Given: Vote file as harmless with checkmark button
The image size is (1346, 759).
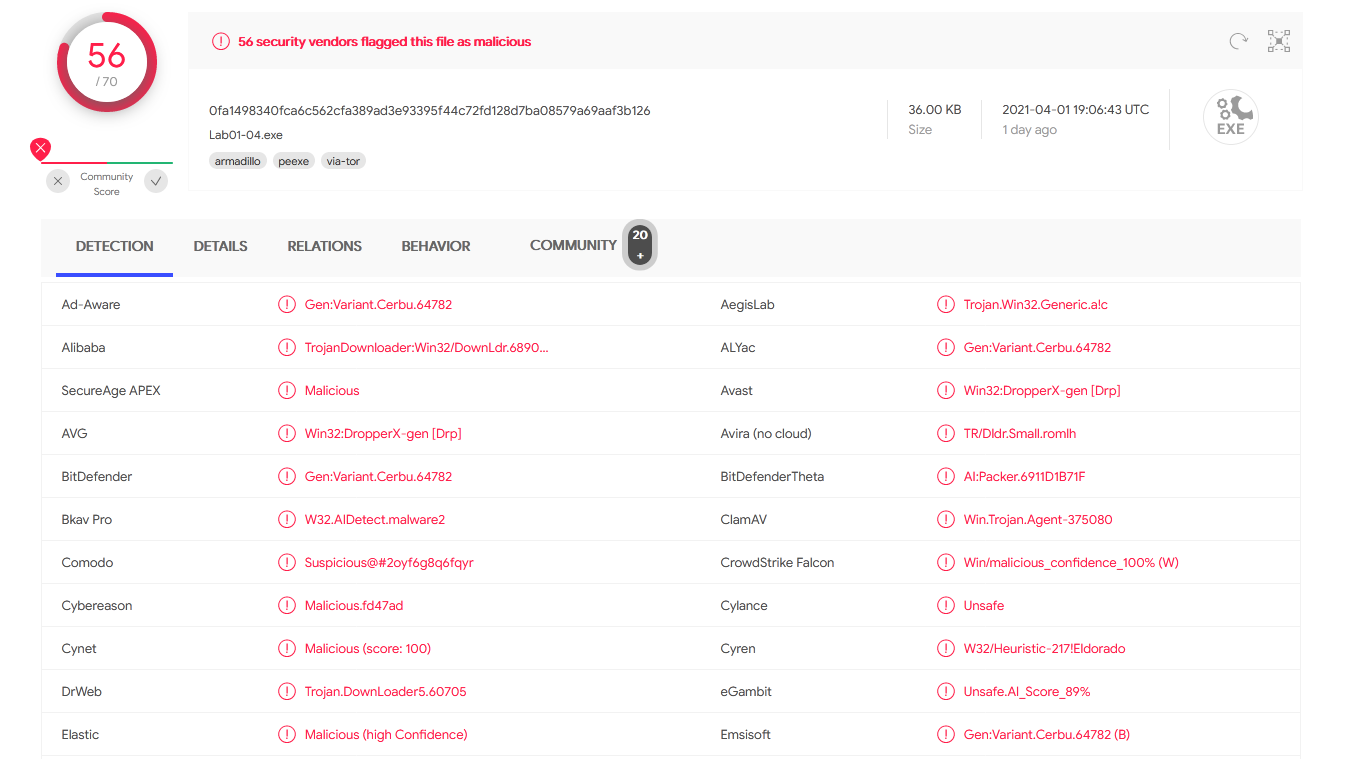Looking at the screenshot, I should [156, 181].
